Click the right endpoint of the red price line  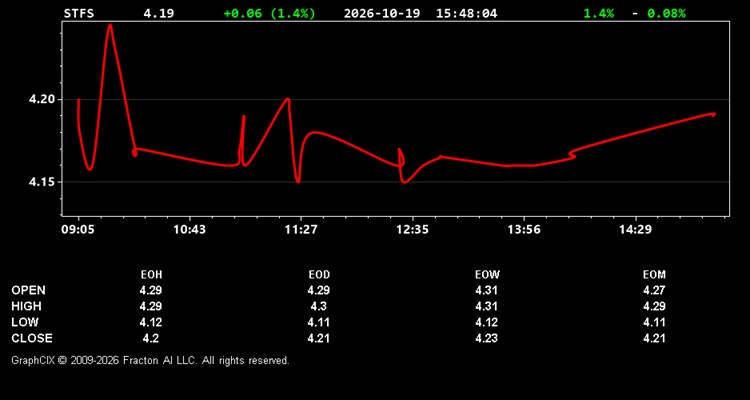pyautogui.click(x=714, y=114)
